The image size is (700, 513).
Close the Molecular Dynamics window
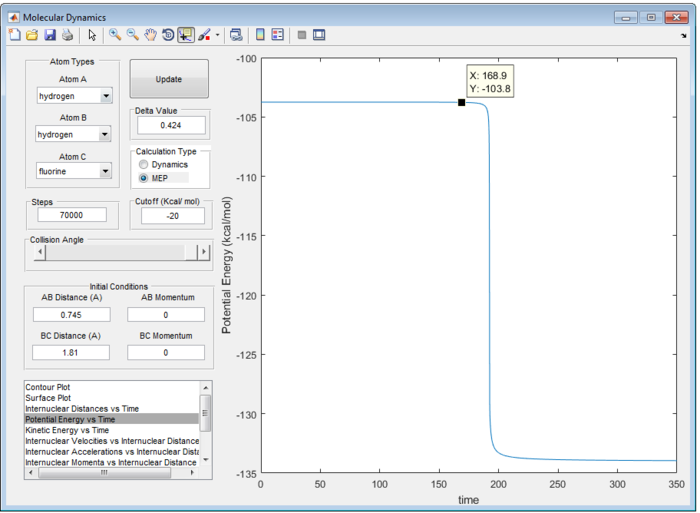coord(676,17)
